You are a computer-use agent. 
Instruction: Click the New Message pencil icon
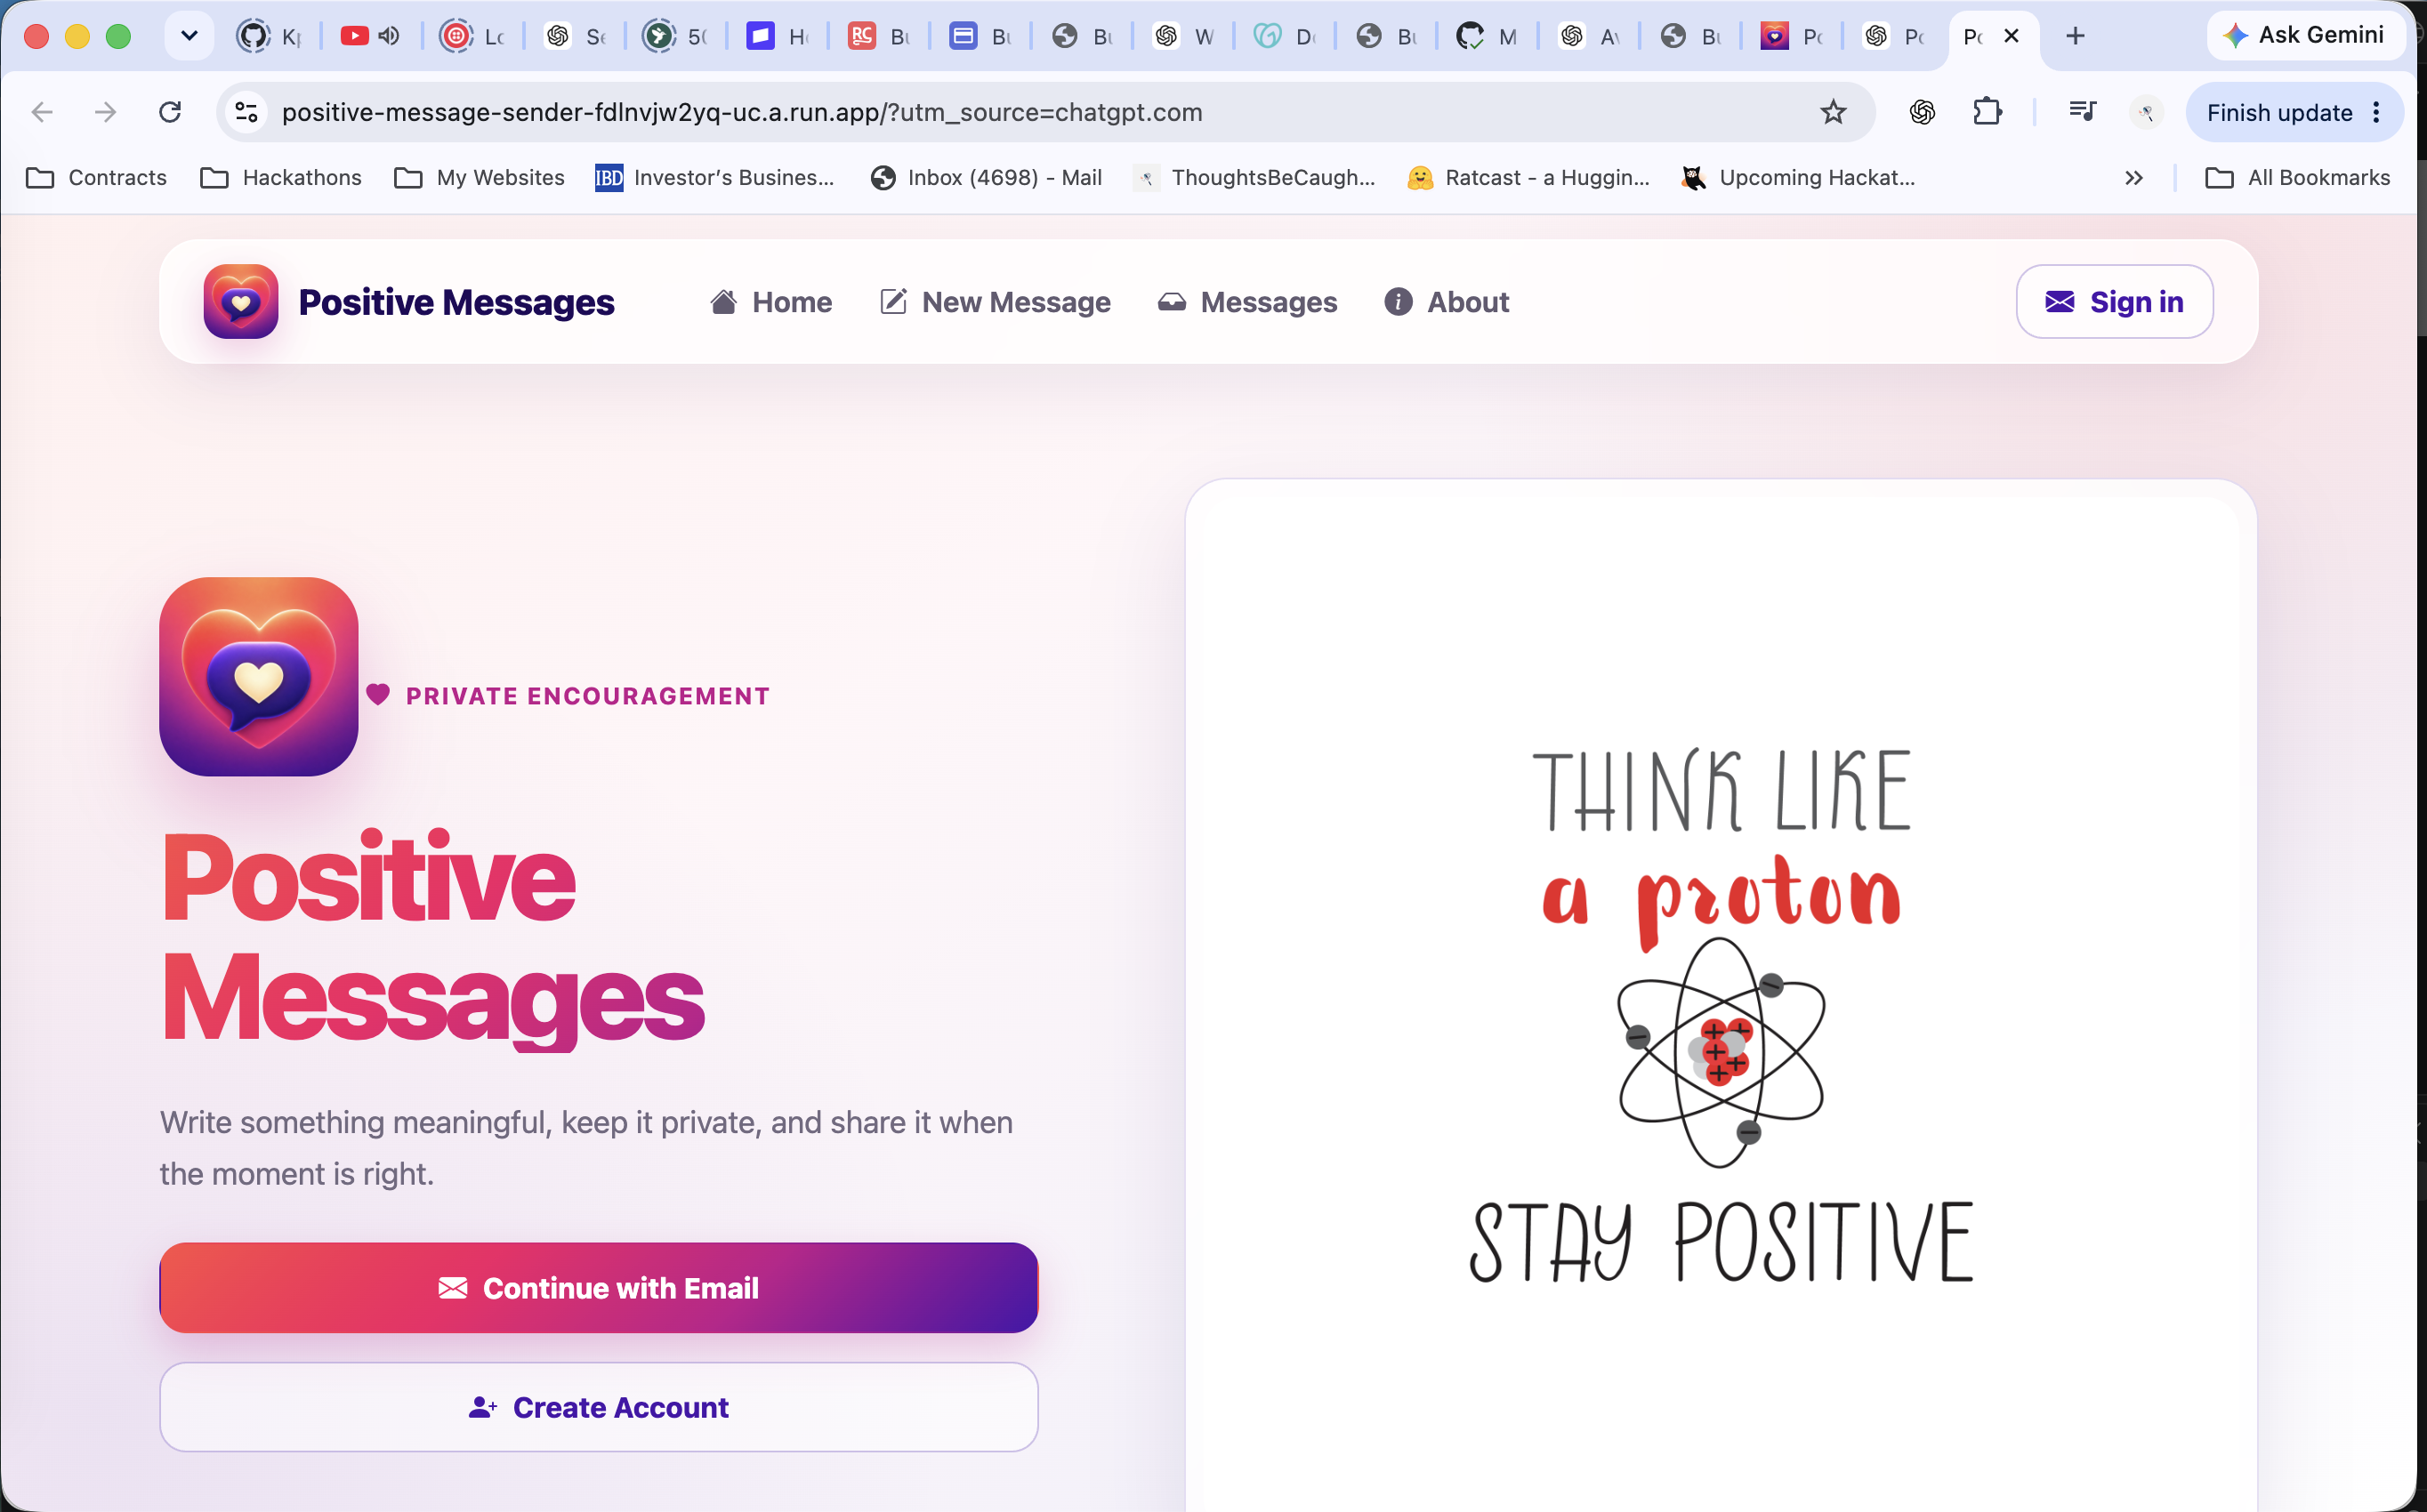[893, 301]
